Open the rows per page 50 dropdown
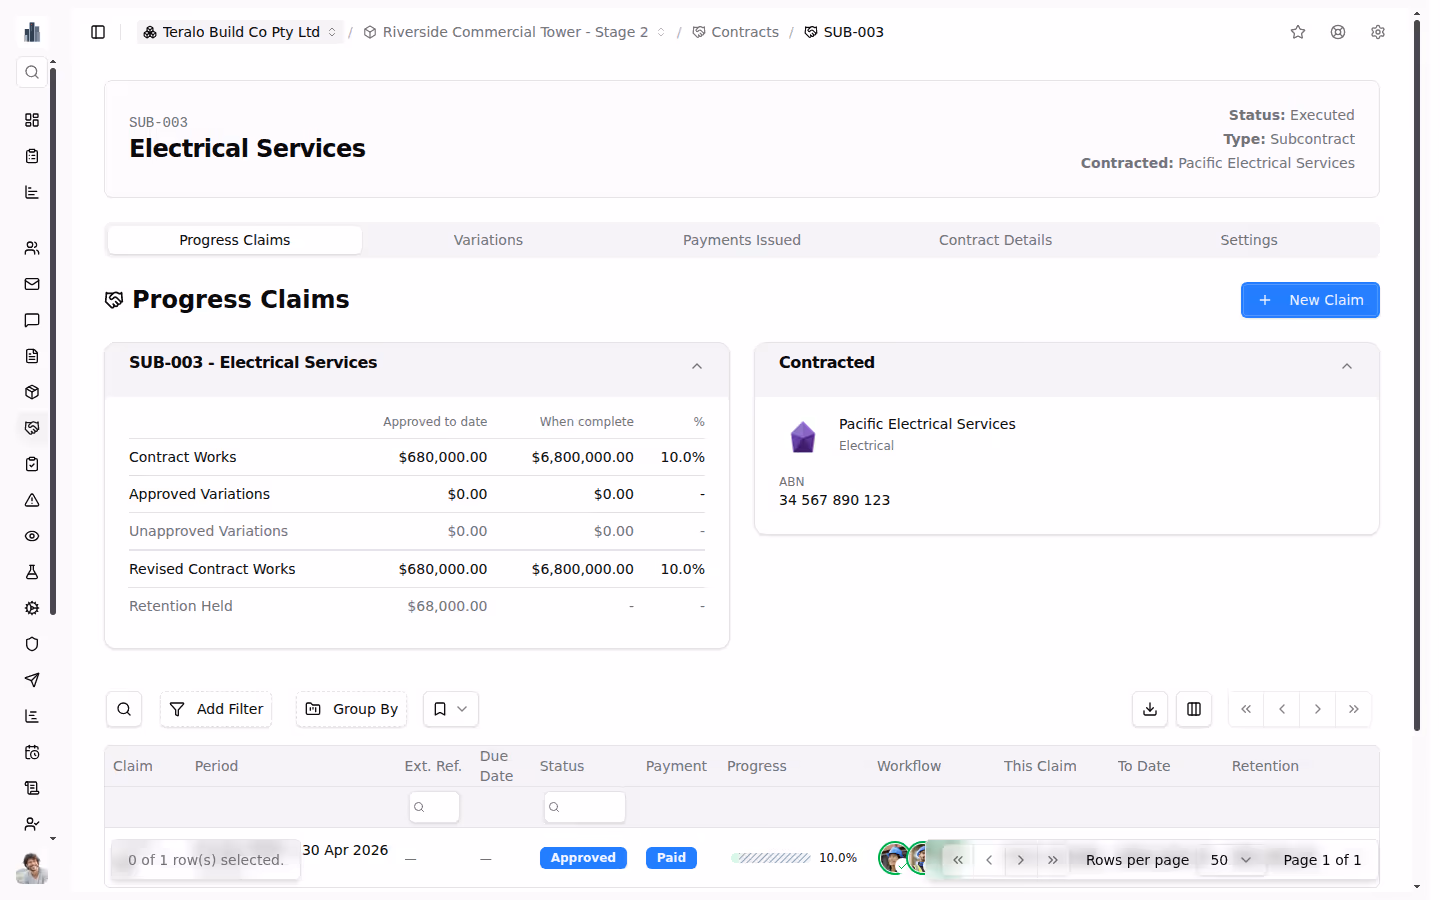The height and width of the screenshot is (900, 1440). click(x=1231, y=860)
